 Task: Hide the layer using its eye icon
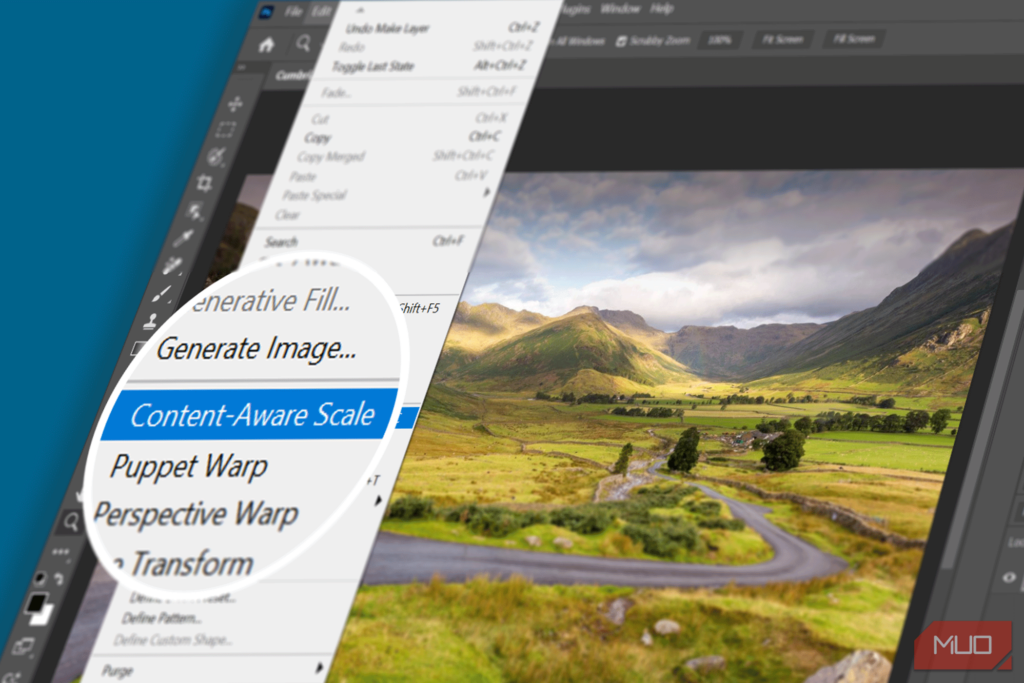click(1008, 576)
